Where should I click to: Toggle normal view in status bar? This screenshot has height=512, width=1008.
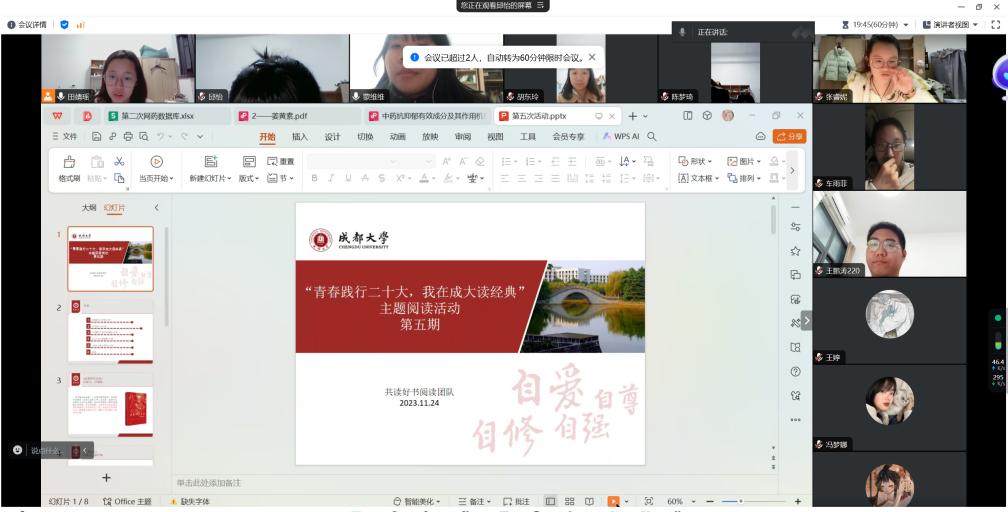pyautogui.click(x=549, y=501)
